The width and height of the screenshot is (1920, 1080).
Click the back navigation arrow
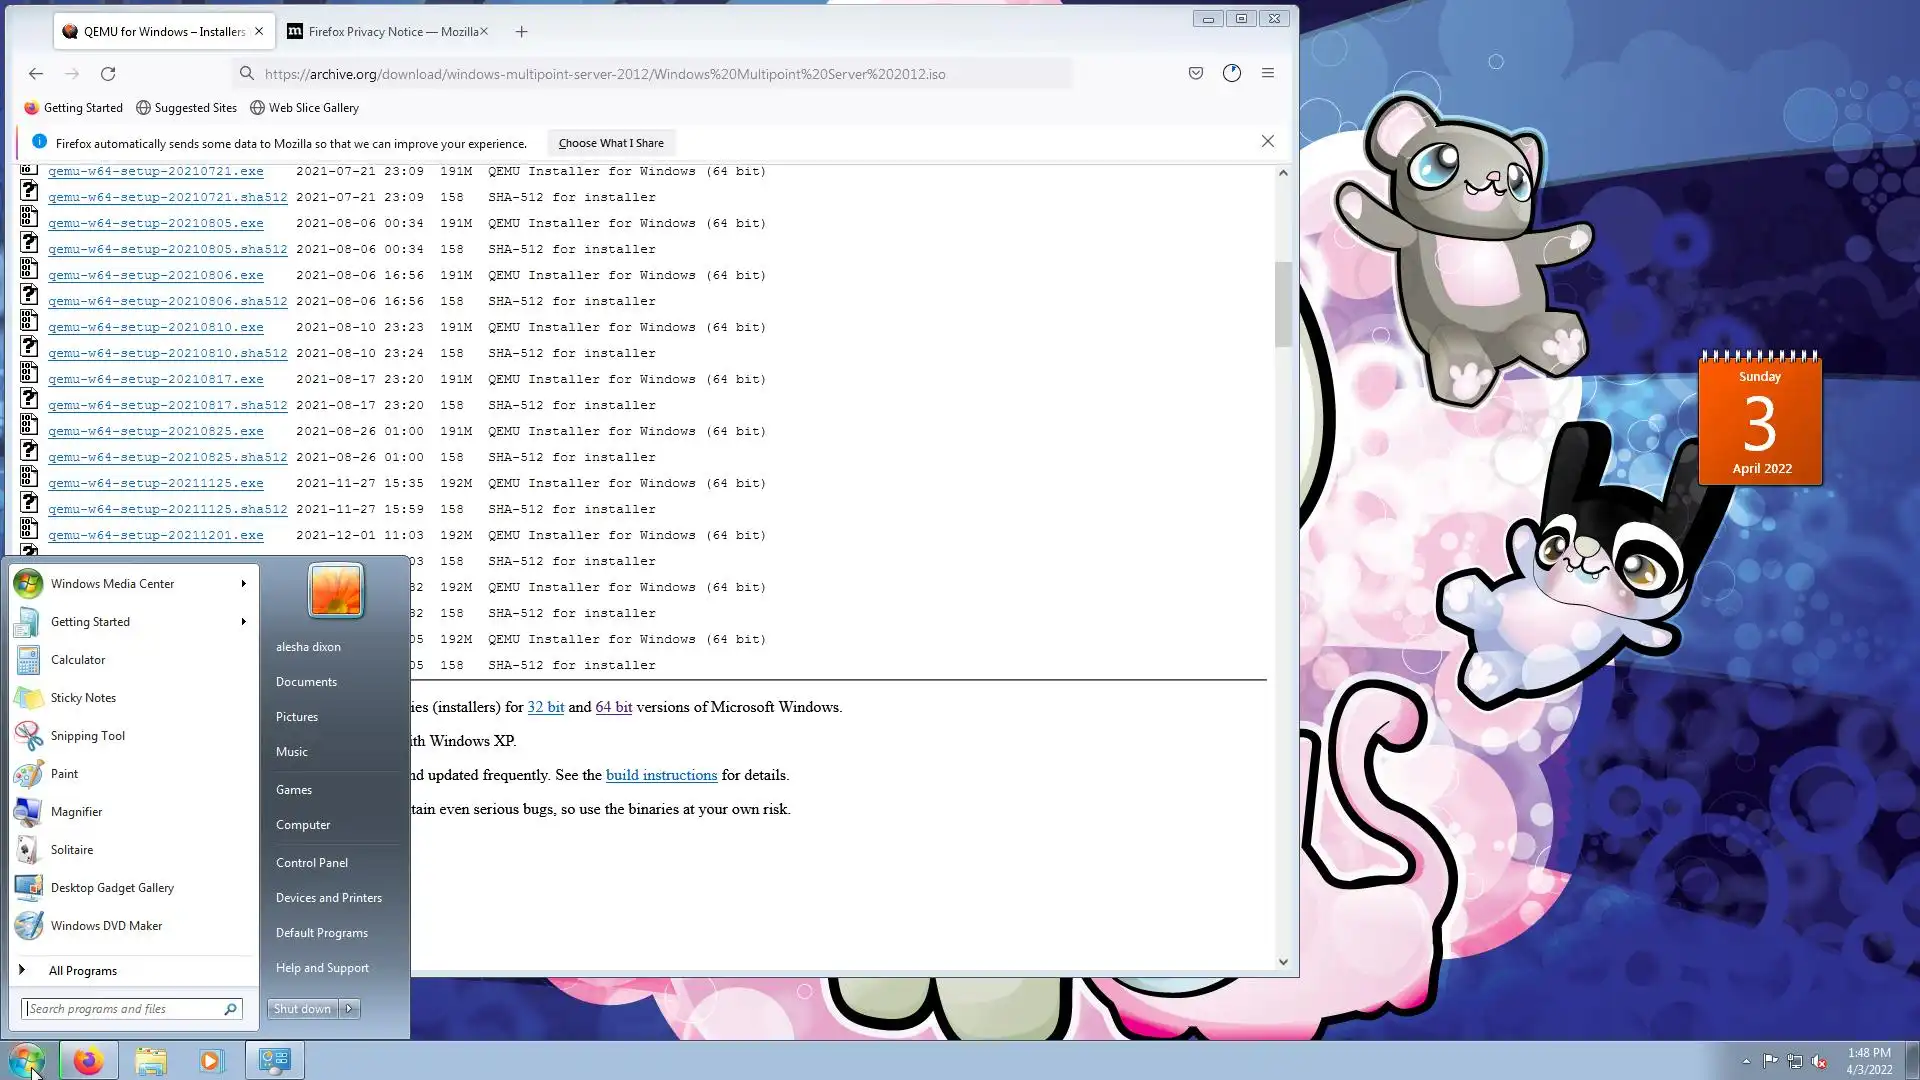click(x=36, y=73)
